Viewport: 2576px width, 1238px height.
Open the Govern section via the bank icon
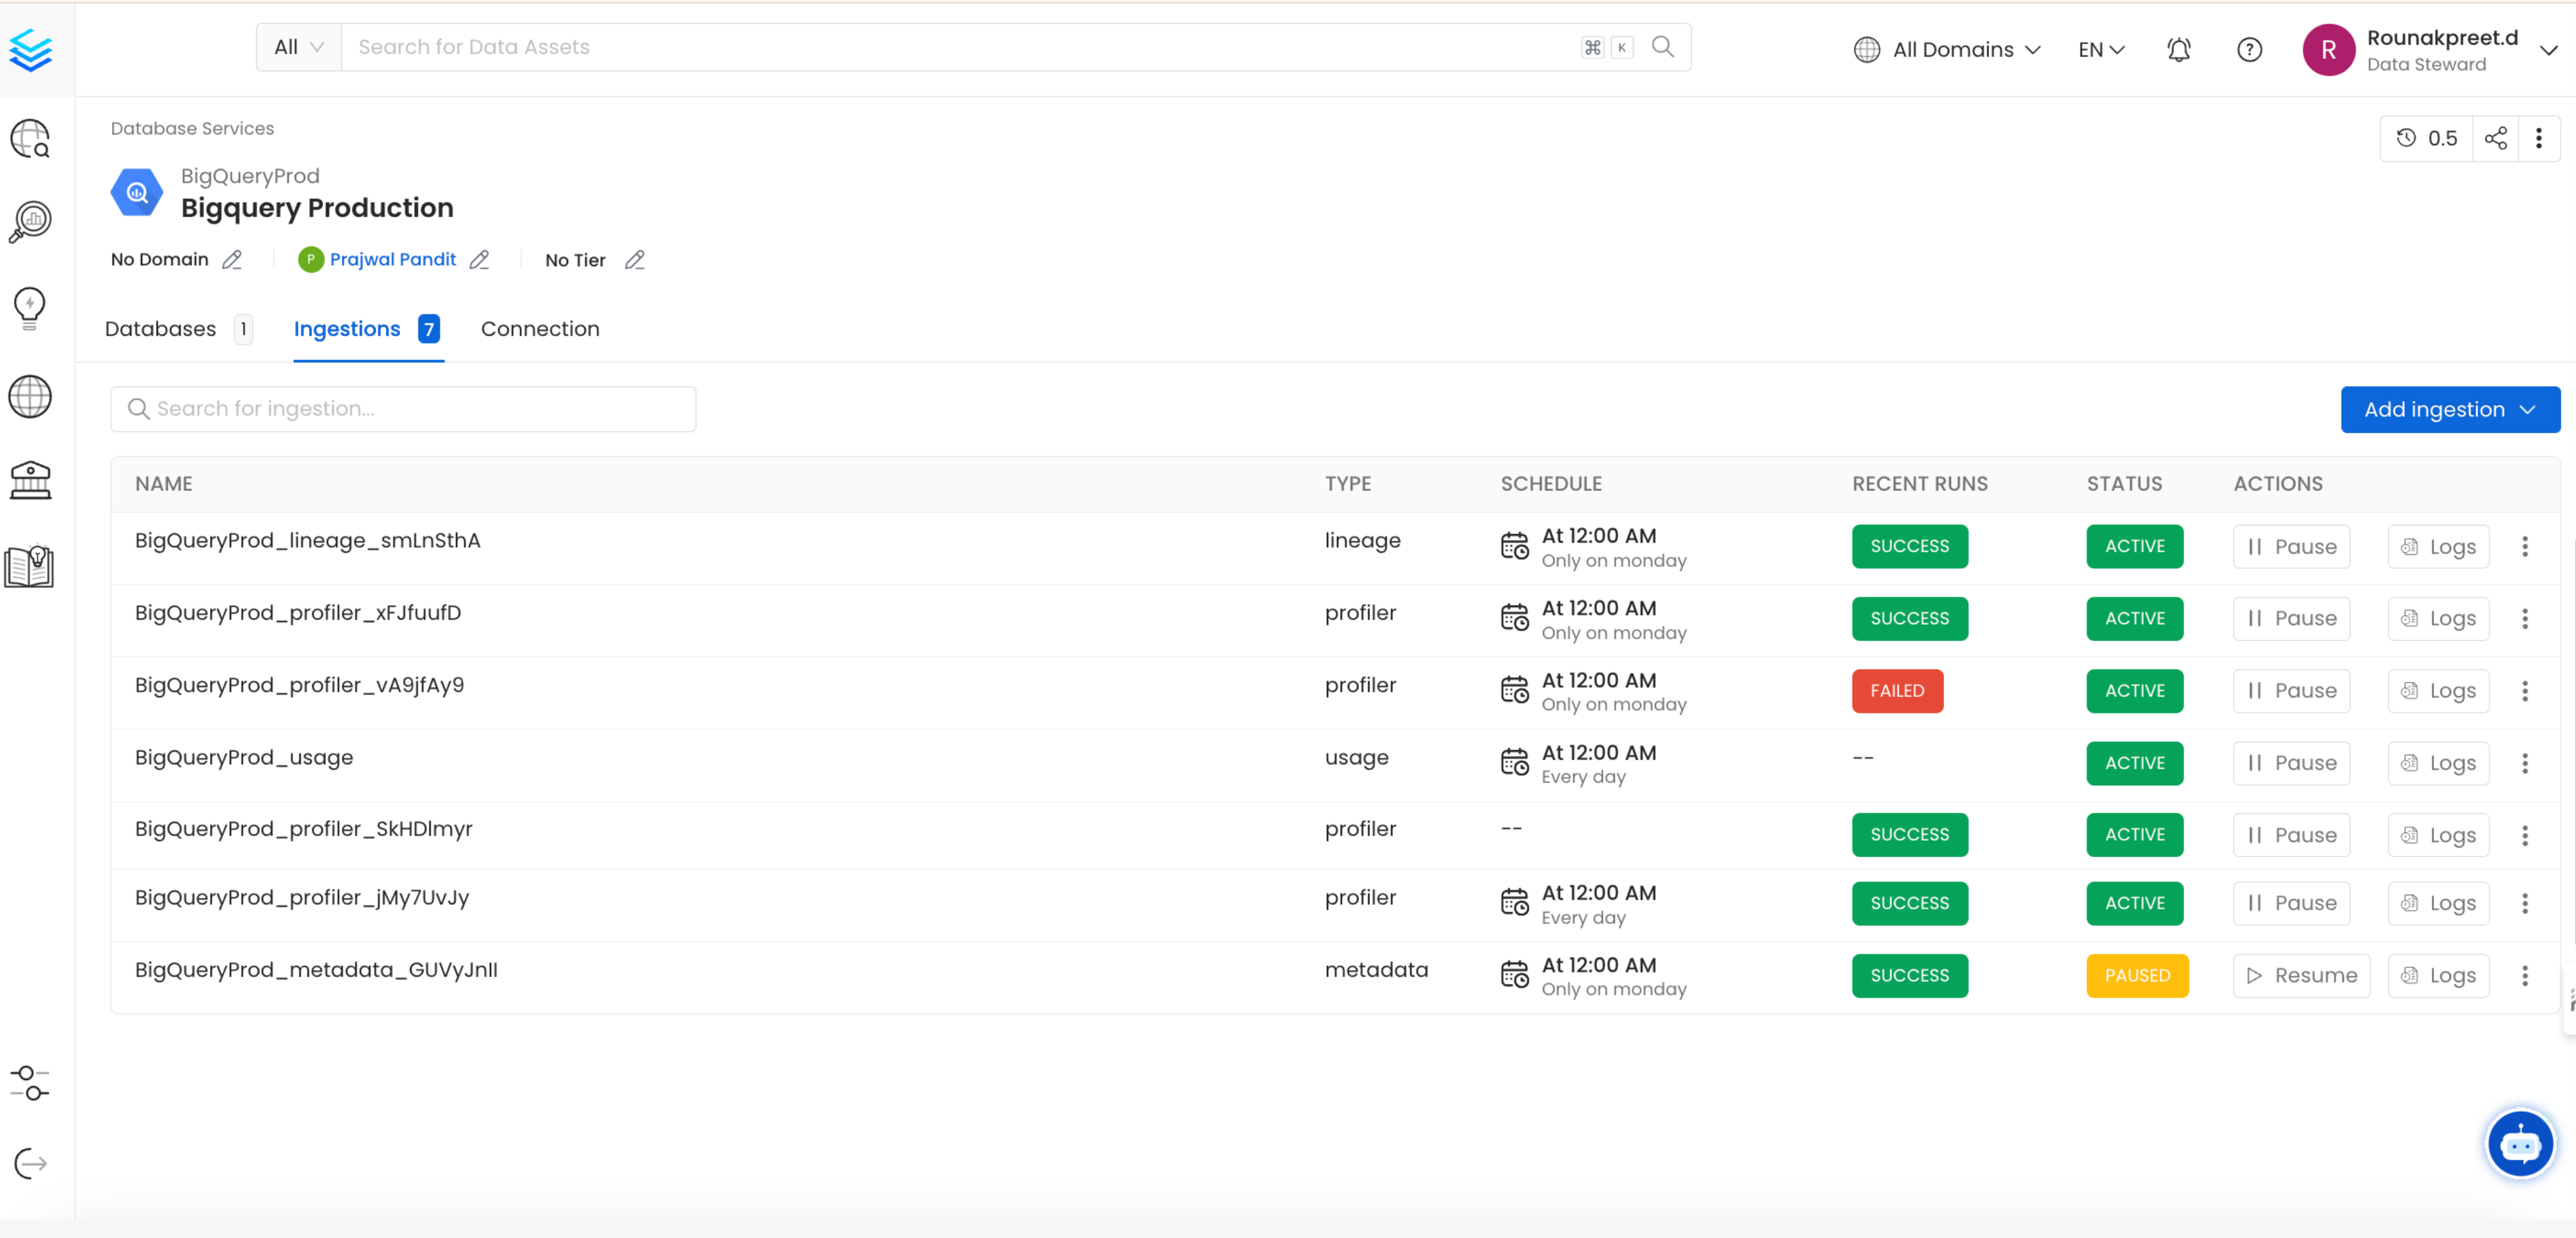pyautogui.click(x=29, y=480)
